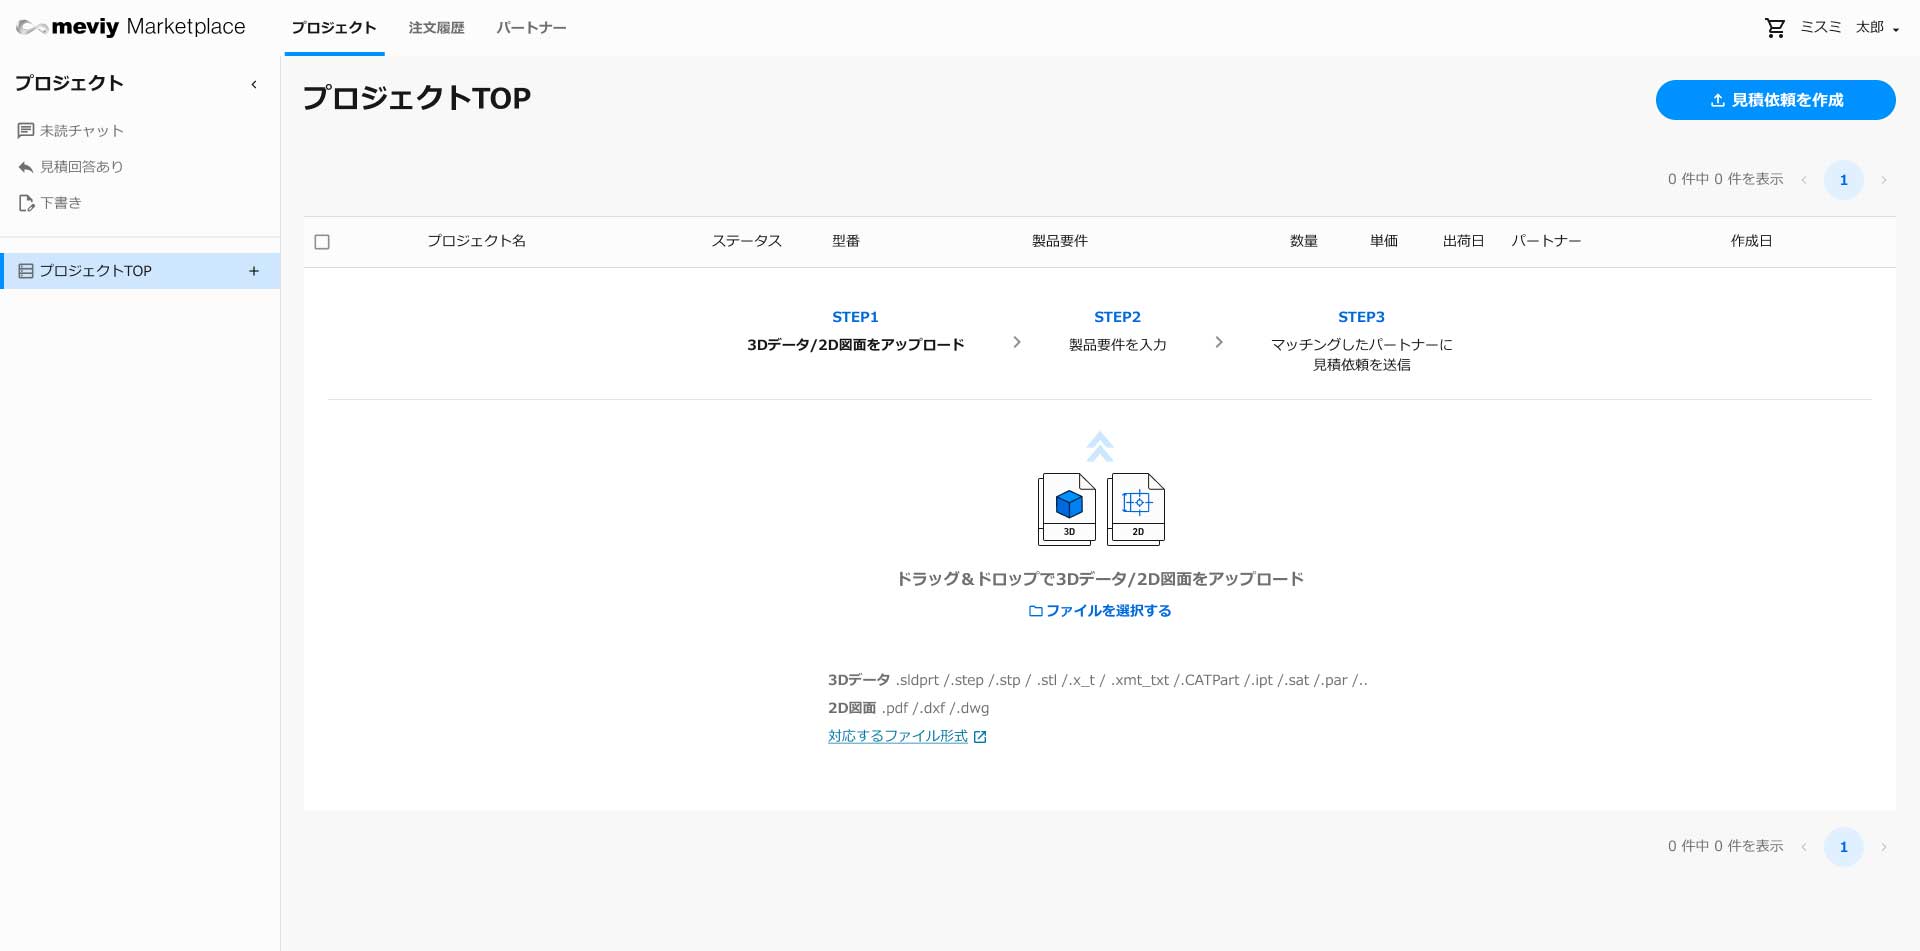The width and height of the screenshot is (1920, 951).
Task: Click the STEP1 label
Action: pyautogui.click(x=855, y=317)
